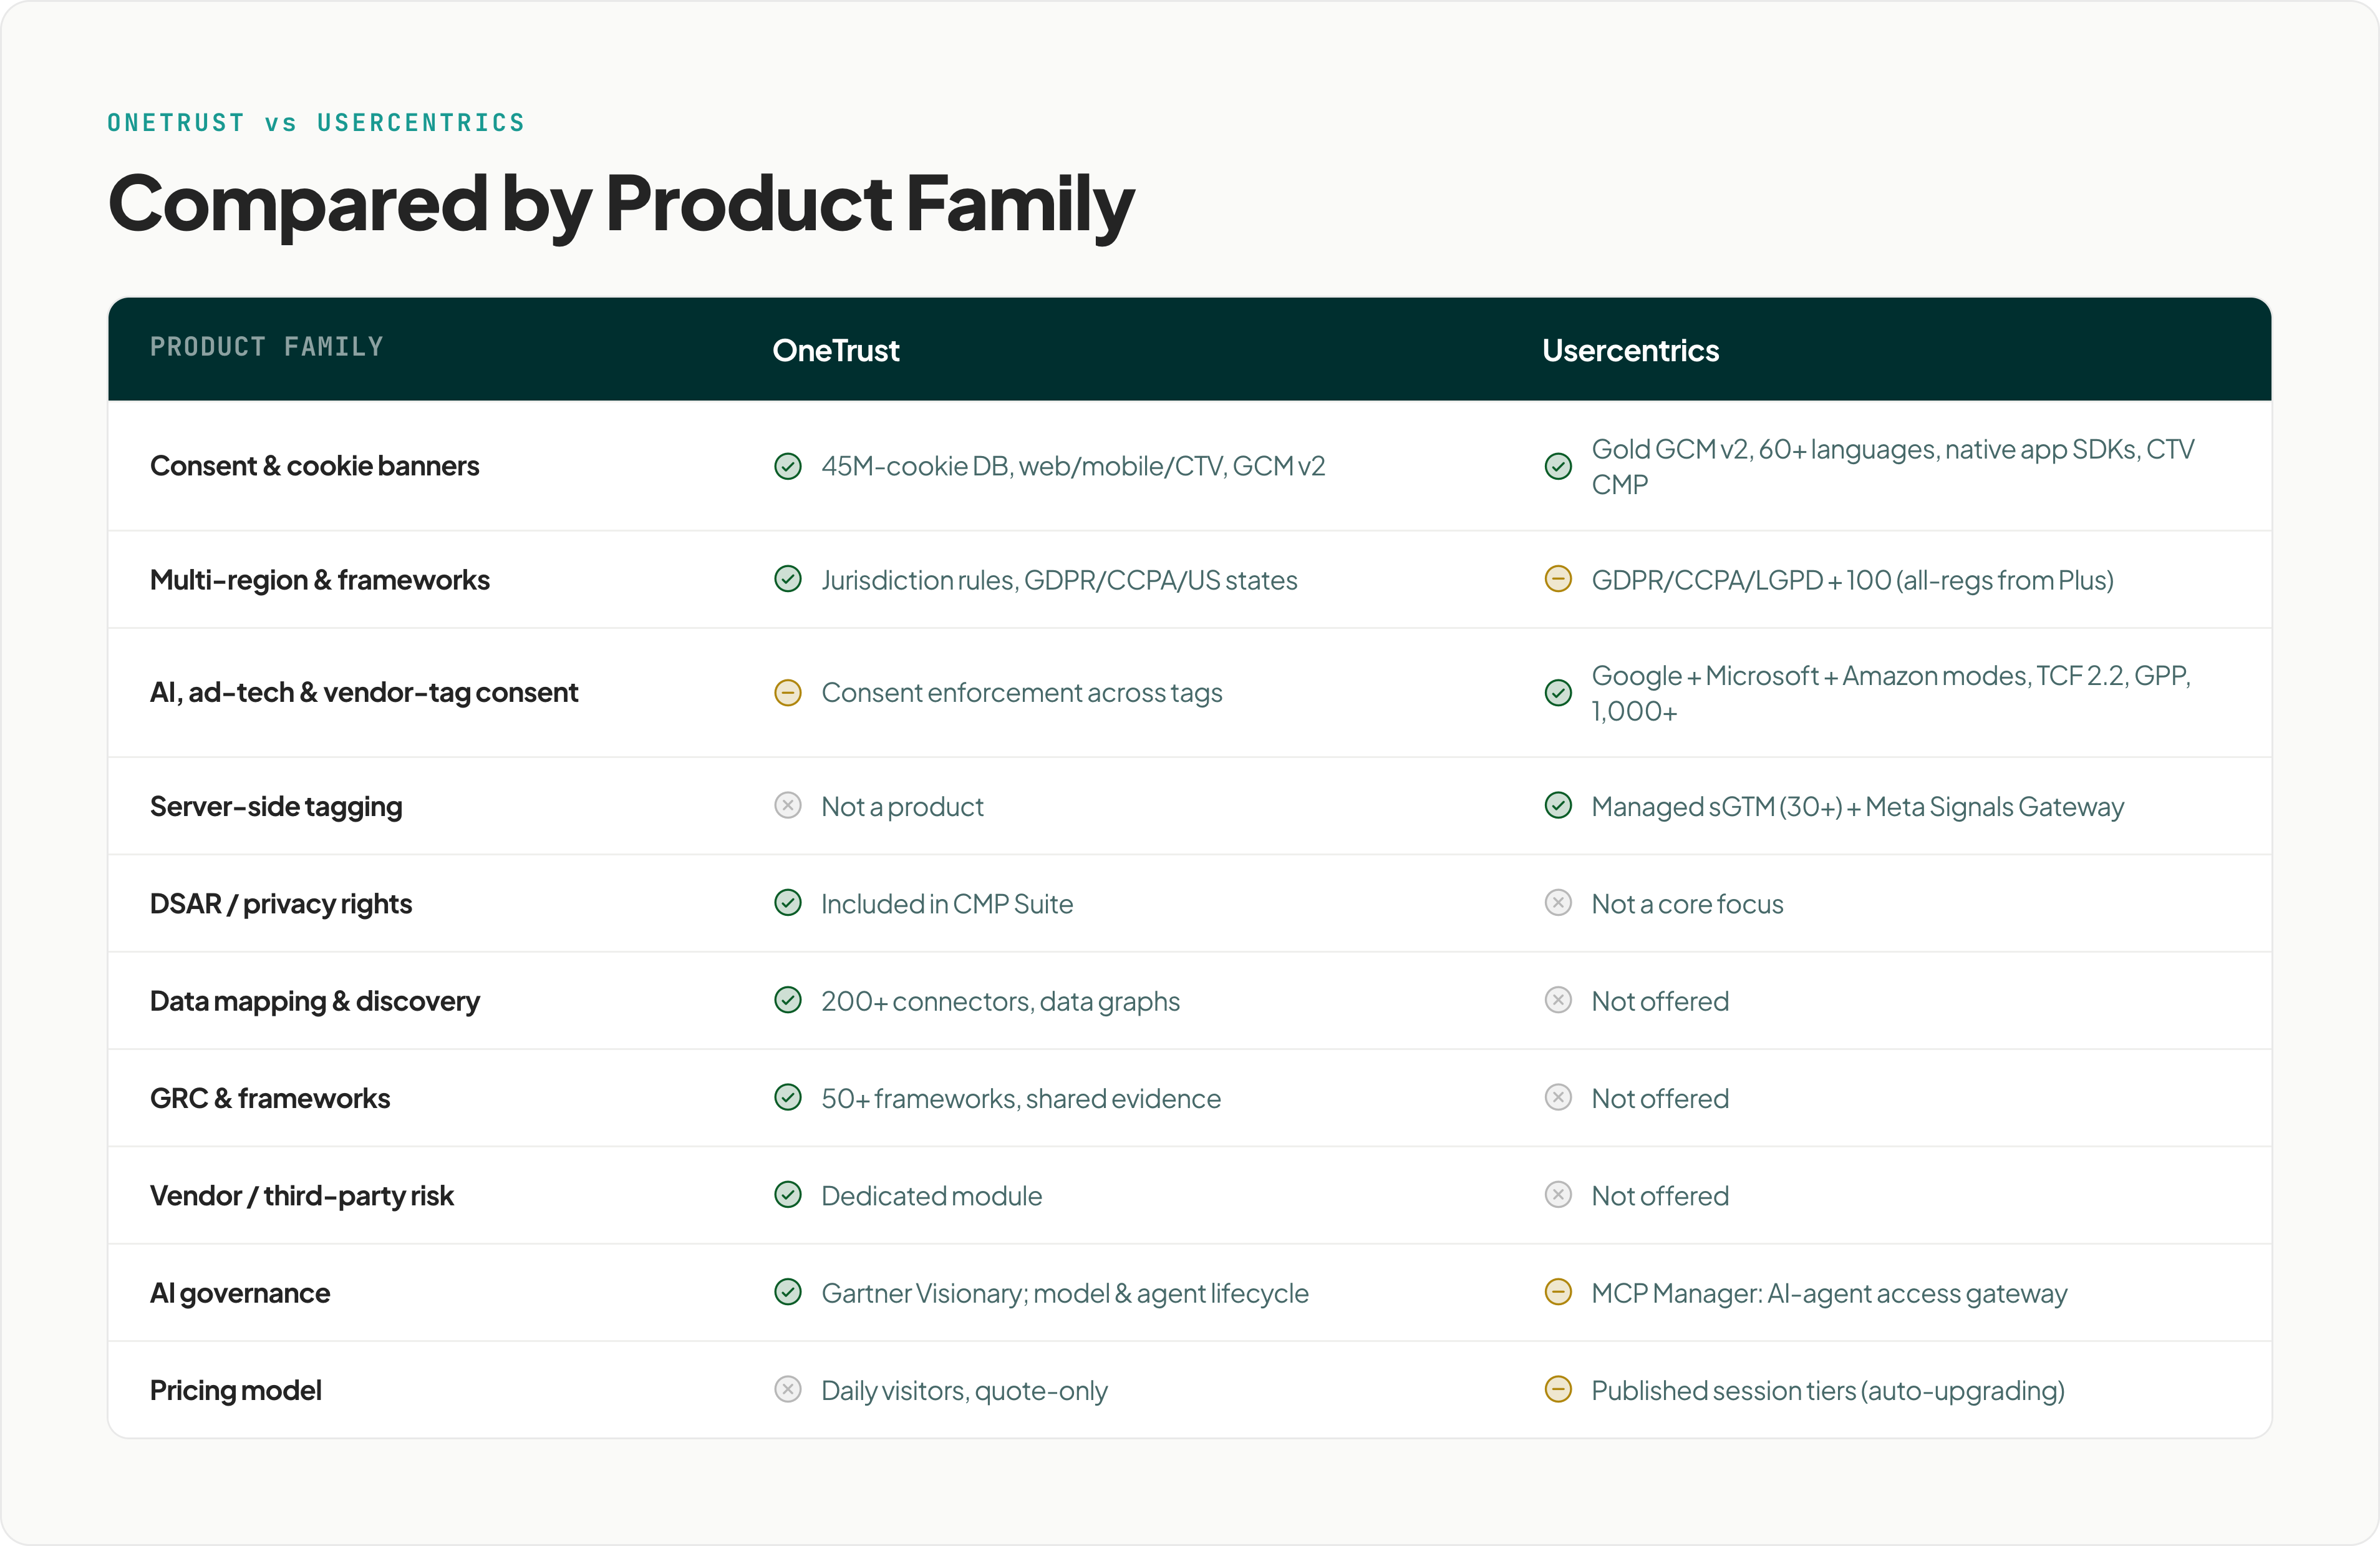
Task: Click grey X in Vendor / third-party risk Not offered
Action: [1558, 1195]
